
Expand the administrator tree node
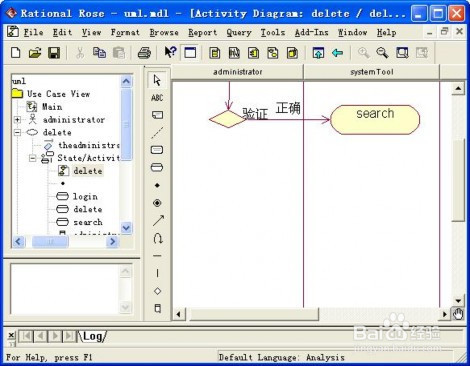click(17, 120)
